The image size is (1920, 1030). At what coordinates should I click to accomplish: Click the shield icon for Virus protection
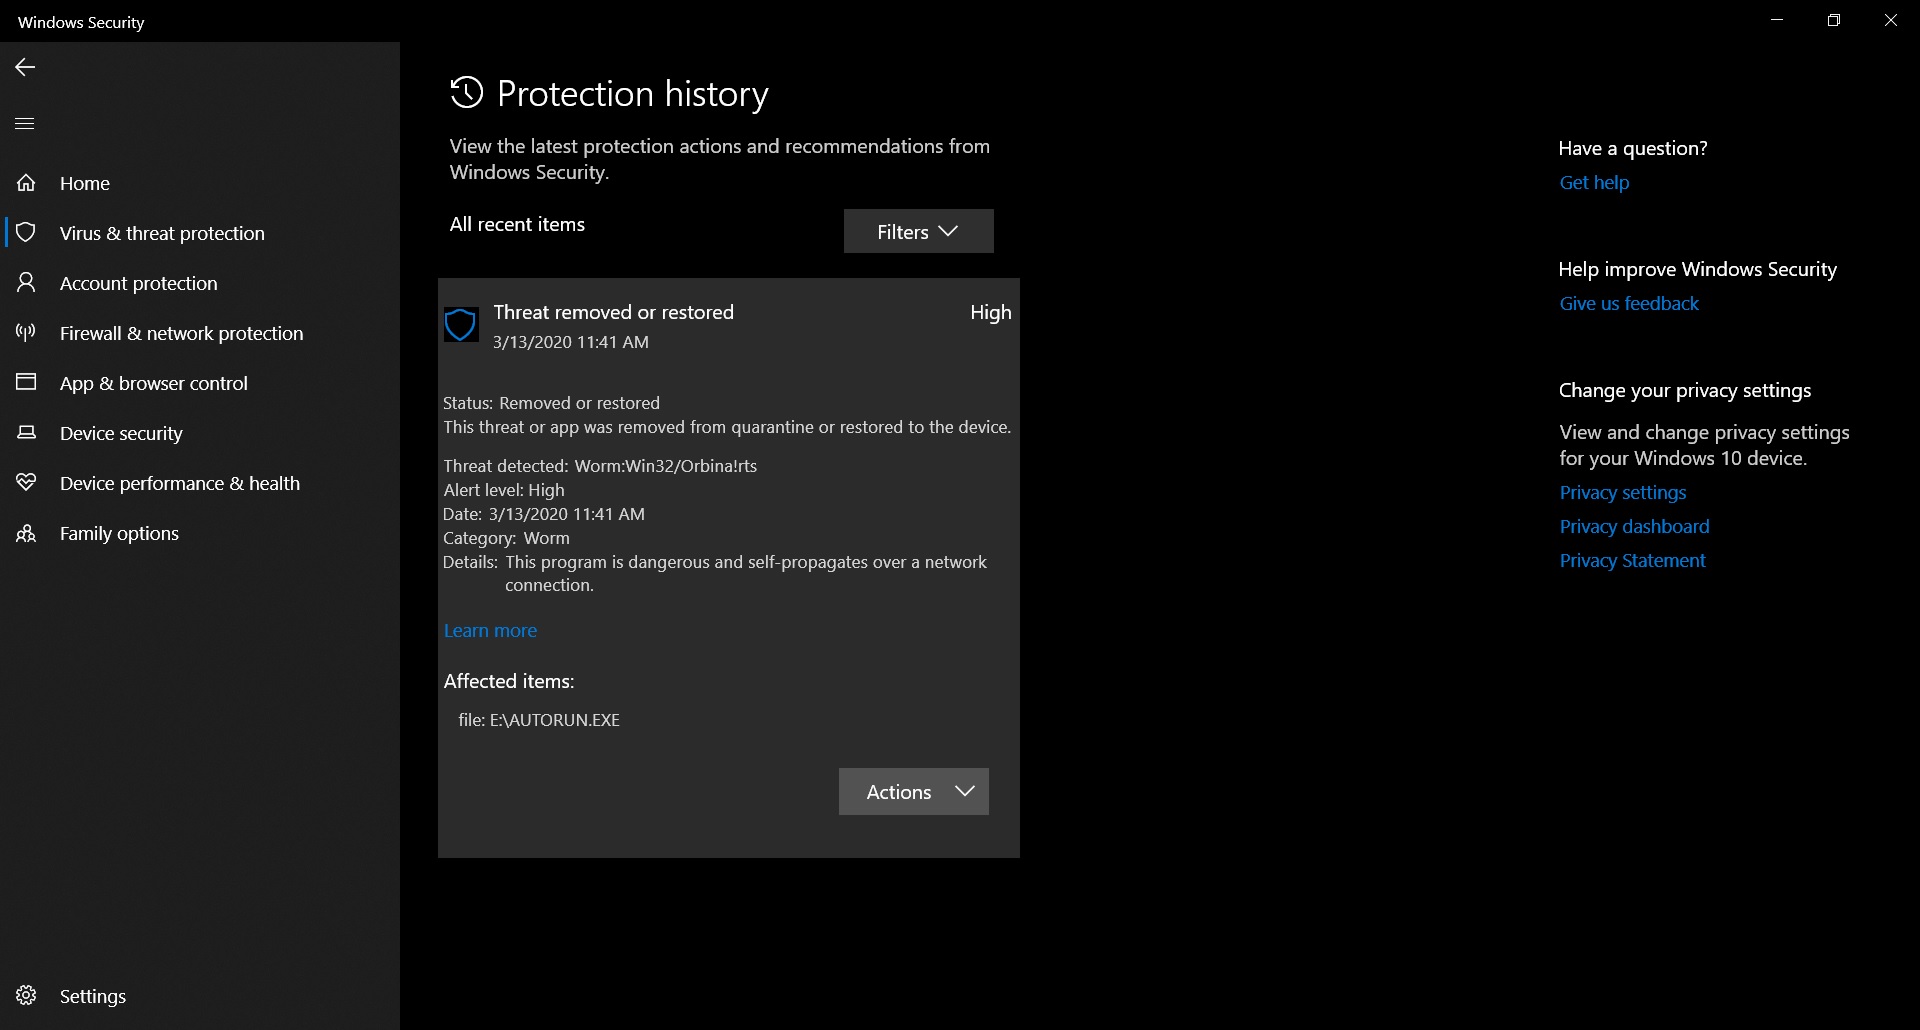tap(26, 233)
